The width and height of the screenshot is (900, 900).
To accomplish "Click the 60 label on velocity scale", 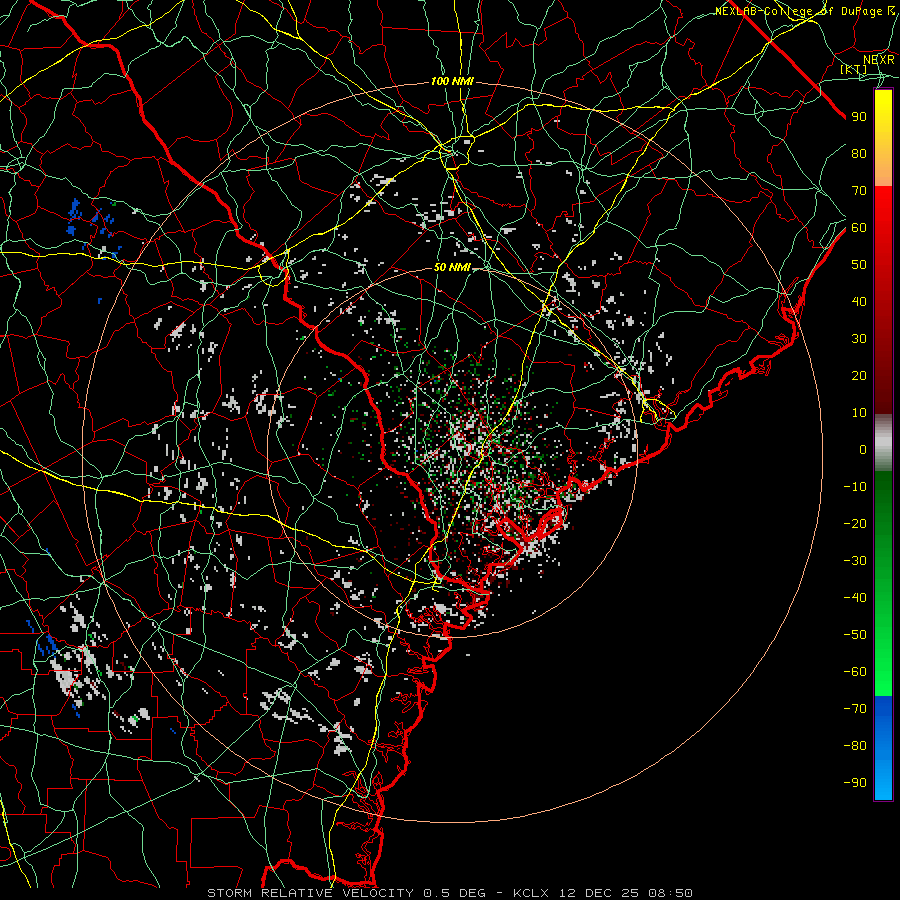I will coord(859,228).
